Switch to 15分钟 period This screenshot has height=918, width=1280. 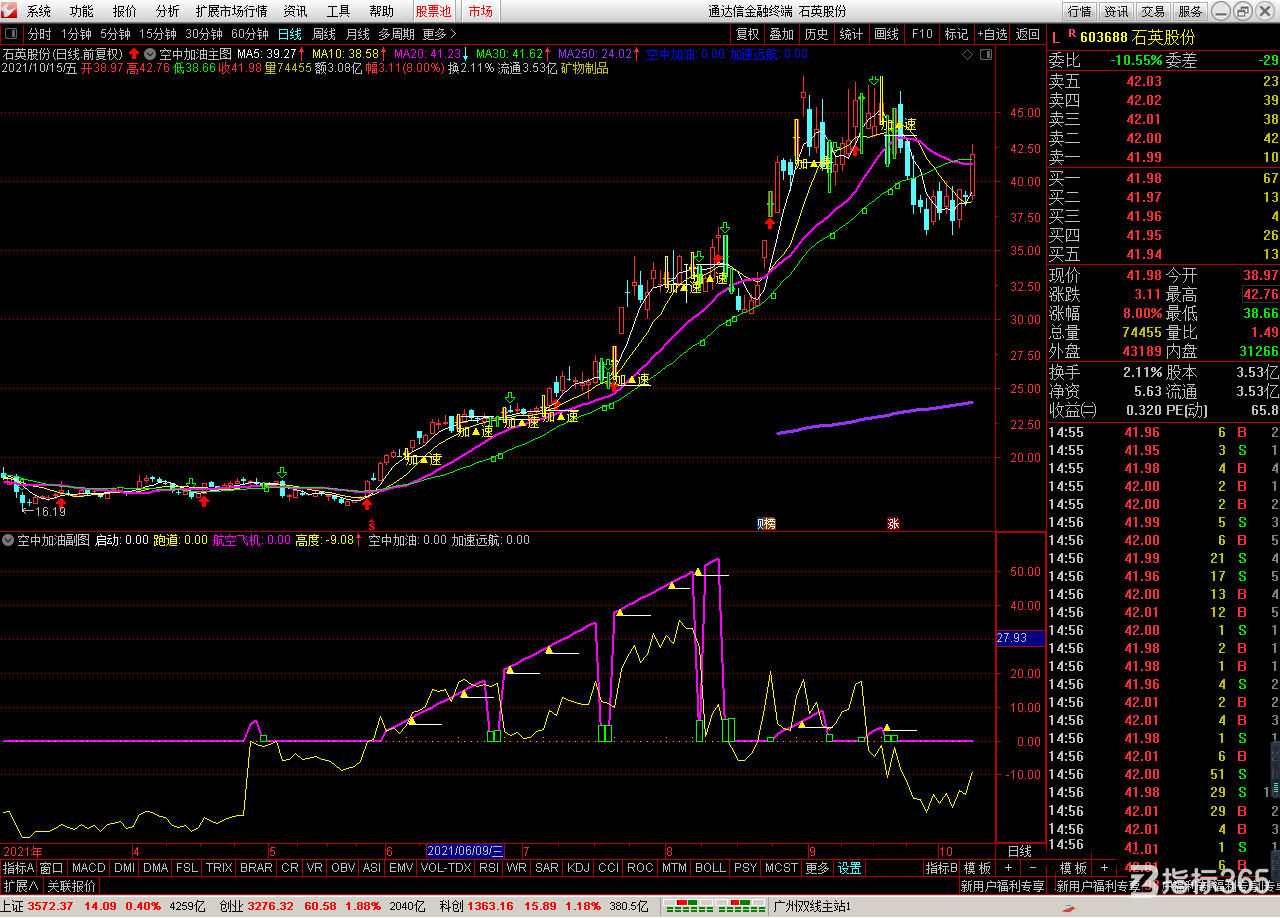[158, 34]
